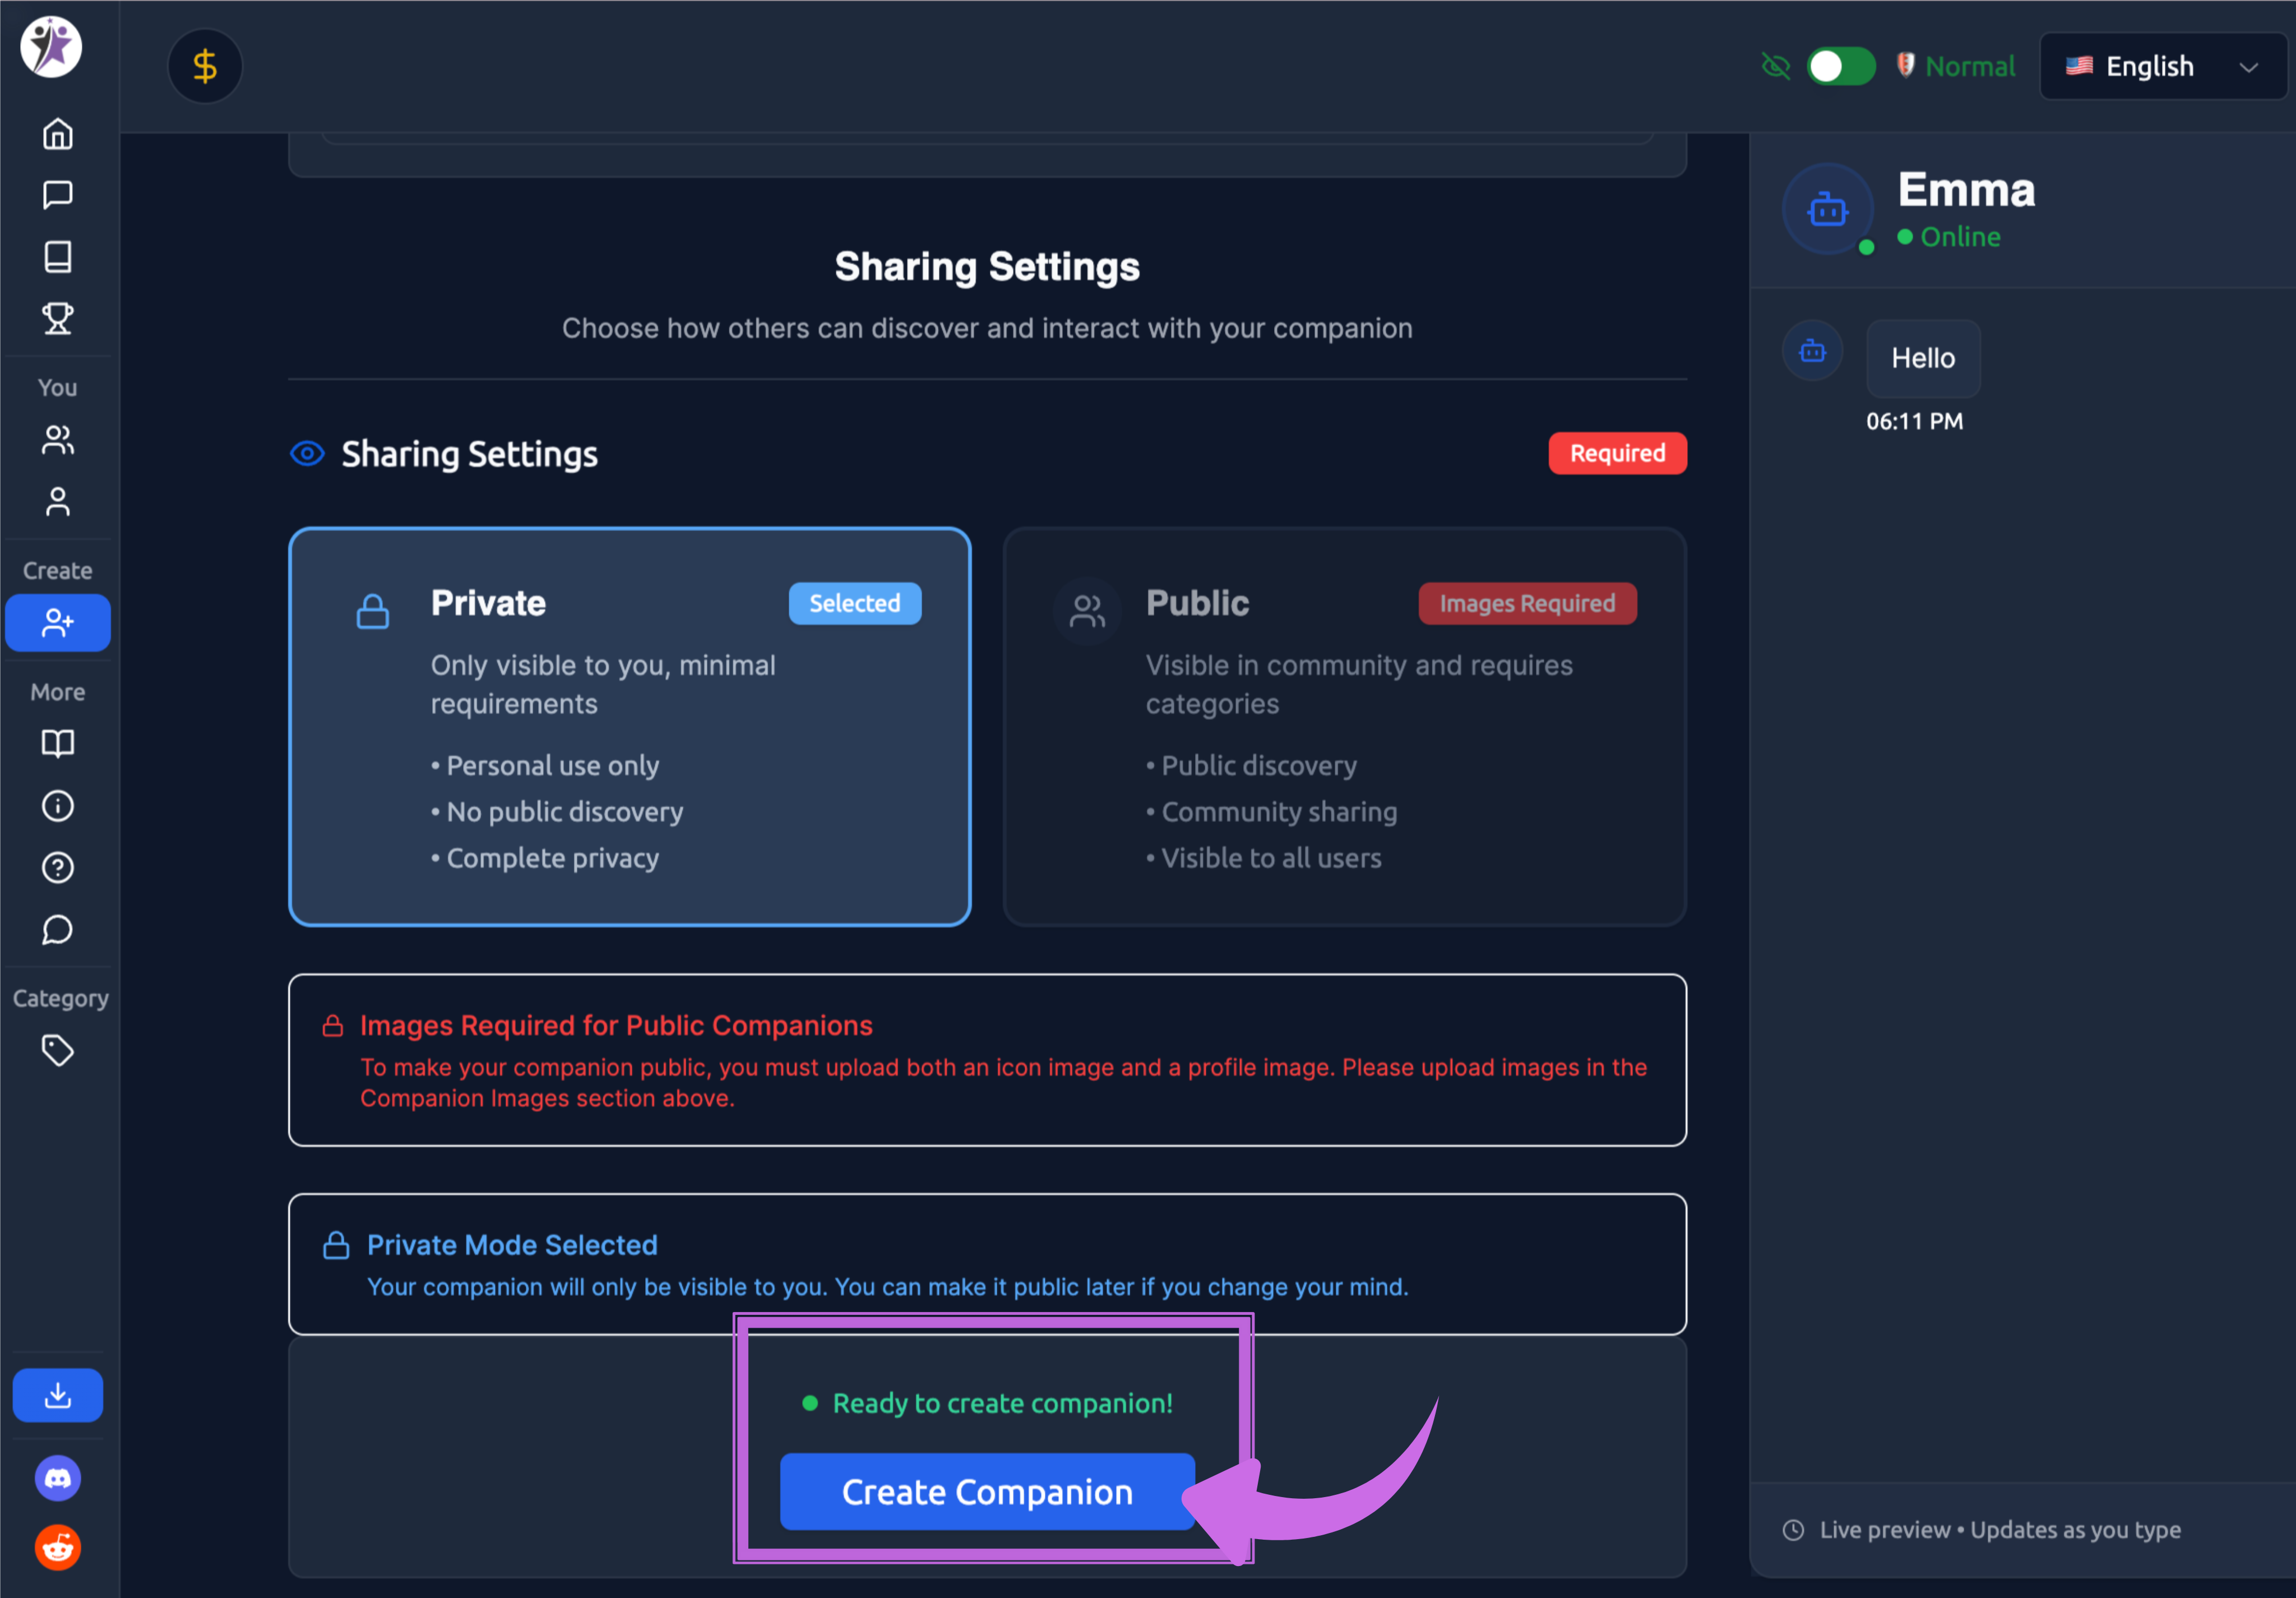The image size is (2296, 1598).
Task: Open the help question mark icon
Action: click(x=57, y=867)
